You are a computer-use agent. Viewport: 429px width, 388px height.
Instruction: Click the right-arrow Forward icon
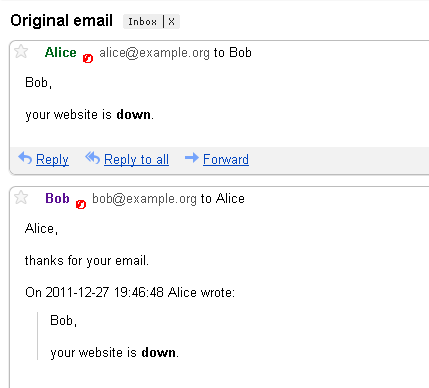pyautogui.click(x=192, y=158)
